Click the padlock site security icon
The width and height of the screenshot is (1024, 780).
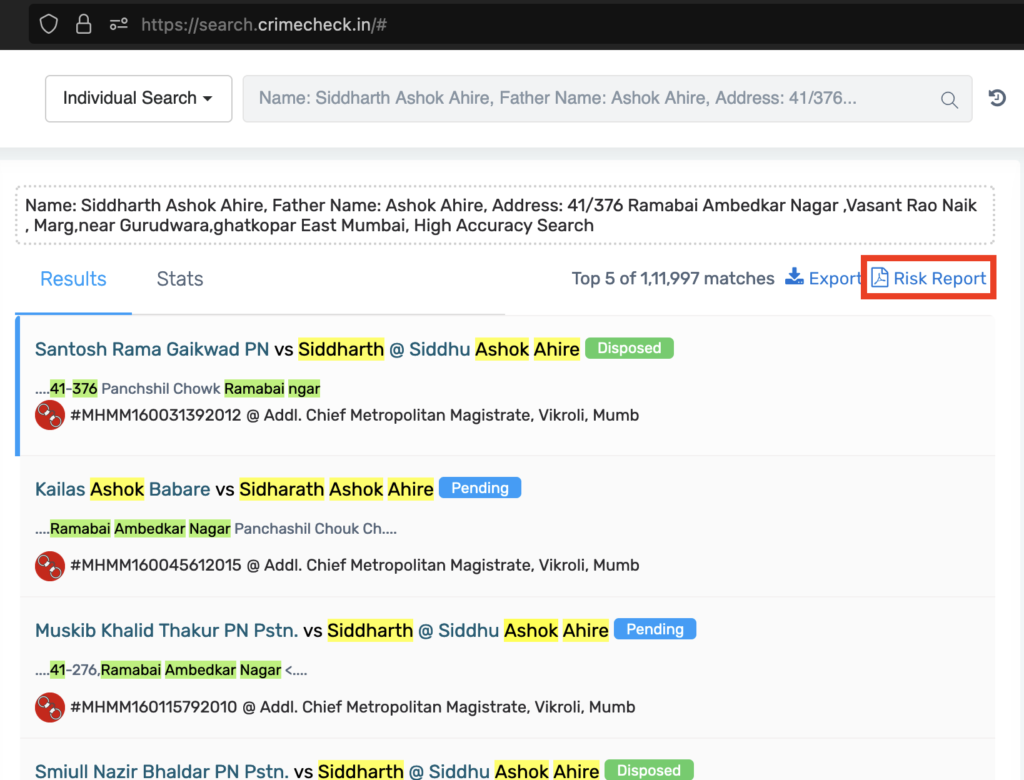(x=84, y=24)
